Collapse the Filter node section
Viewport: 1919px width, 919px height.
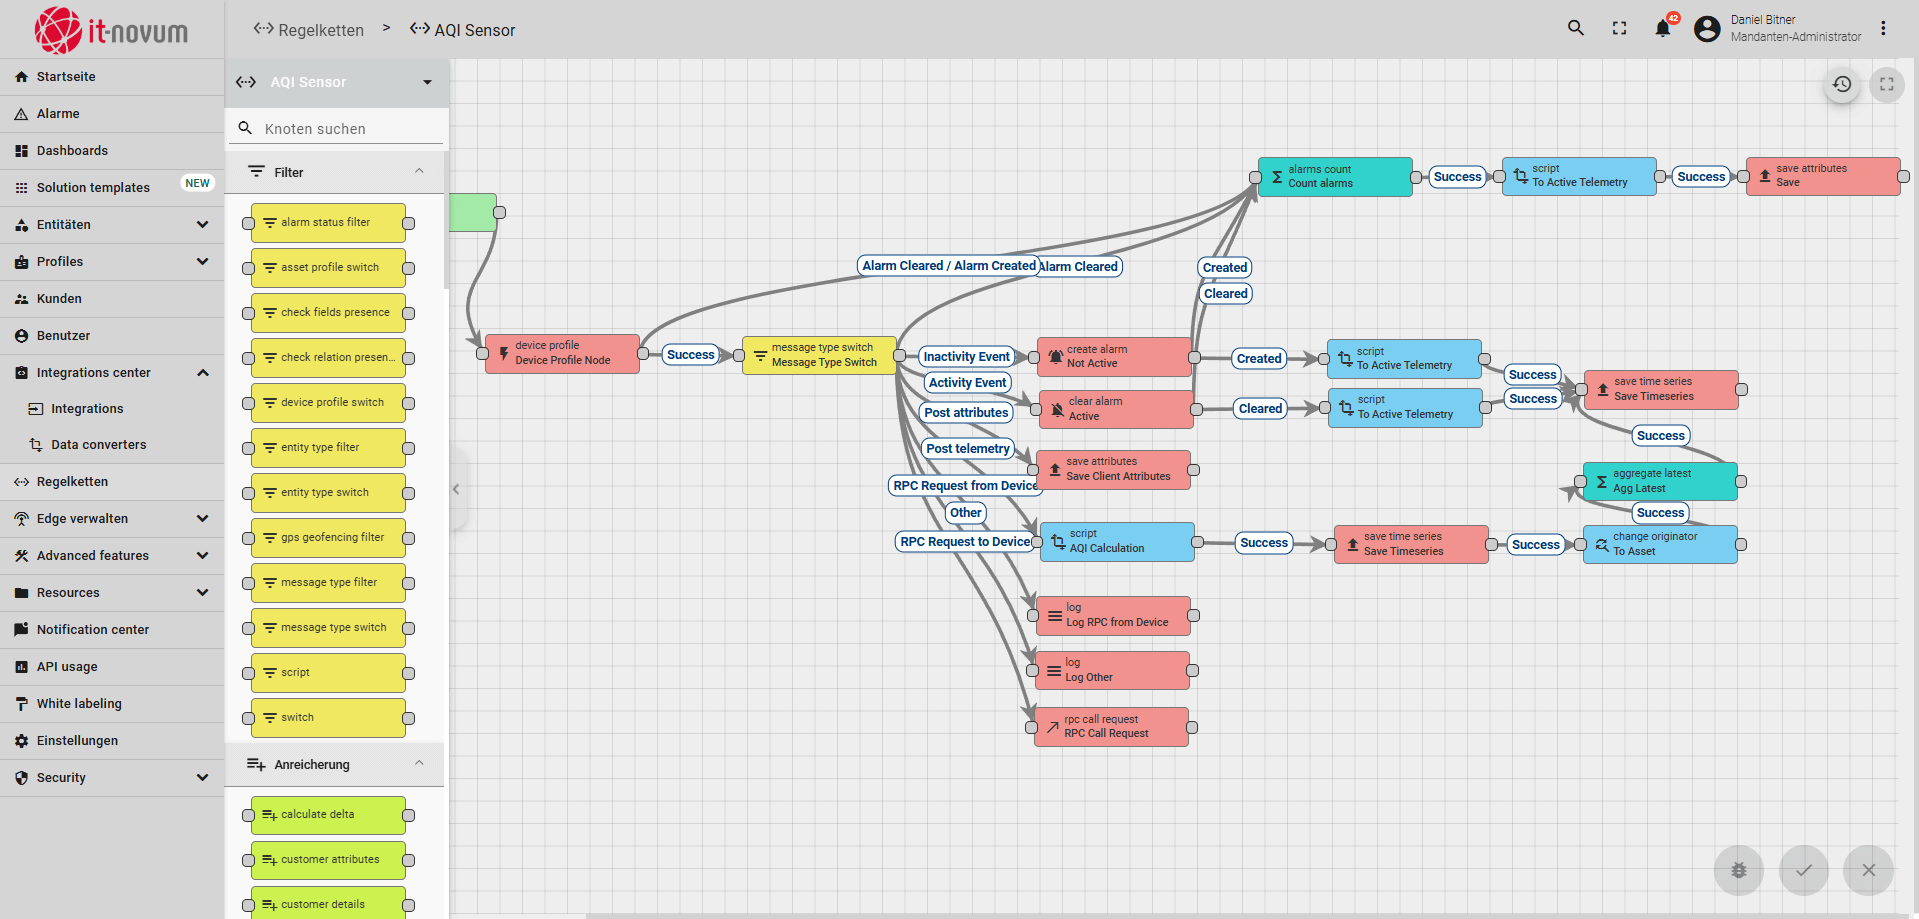coord(419,172)
